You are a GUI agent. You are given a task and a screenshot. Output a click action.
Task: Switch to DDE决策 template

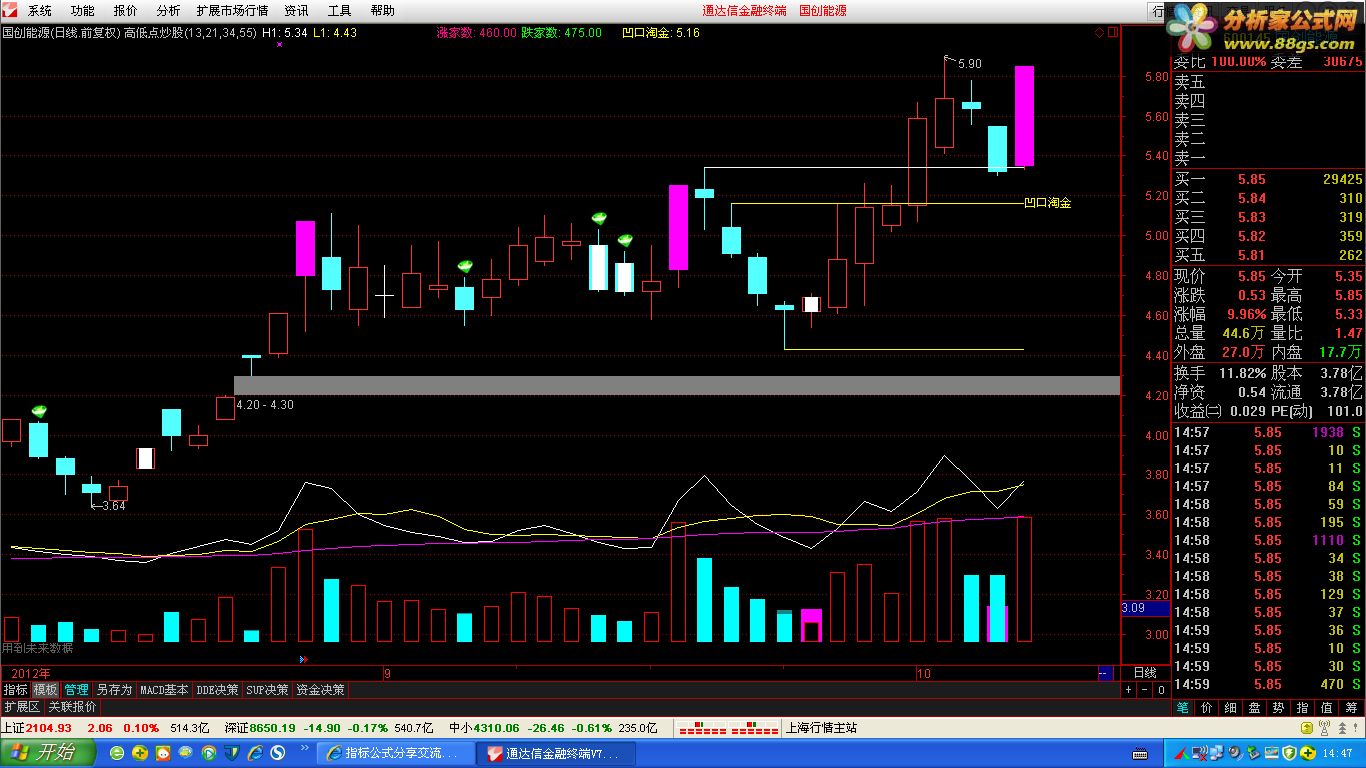[x=217, y=690]
